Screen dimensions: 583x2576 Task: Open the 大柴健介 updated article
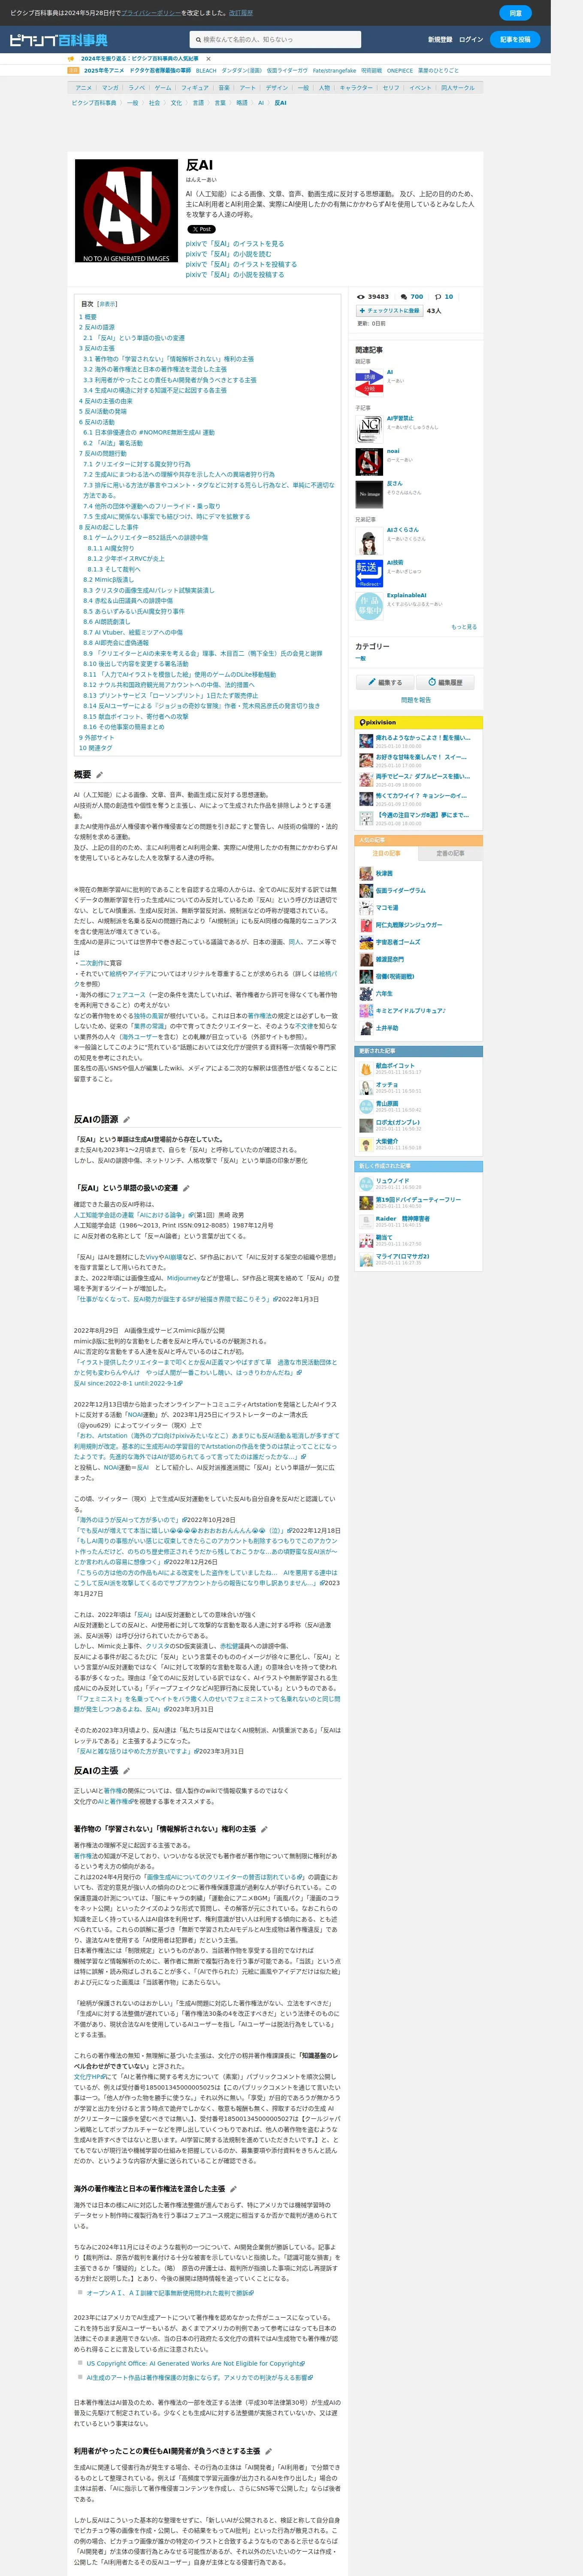click(x=387, y=1141)
